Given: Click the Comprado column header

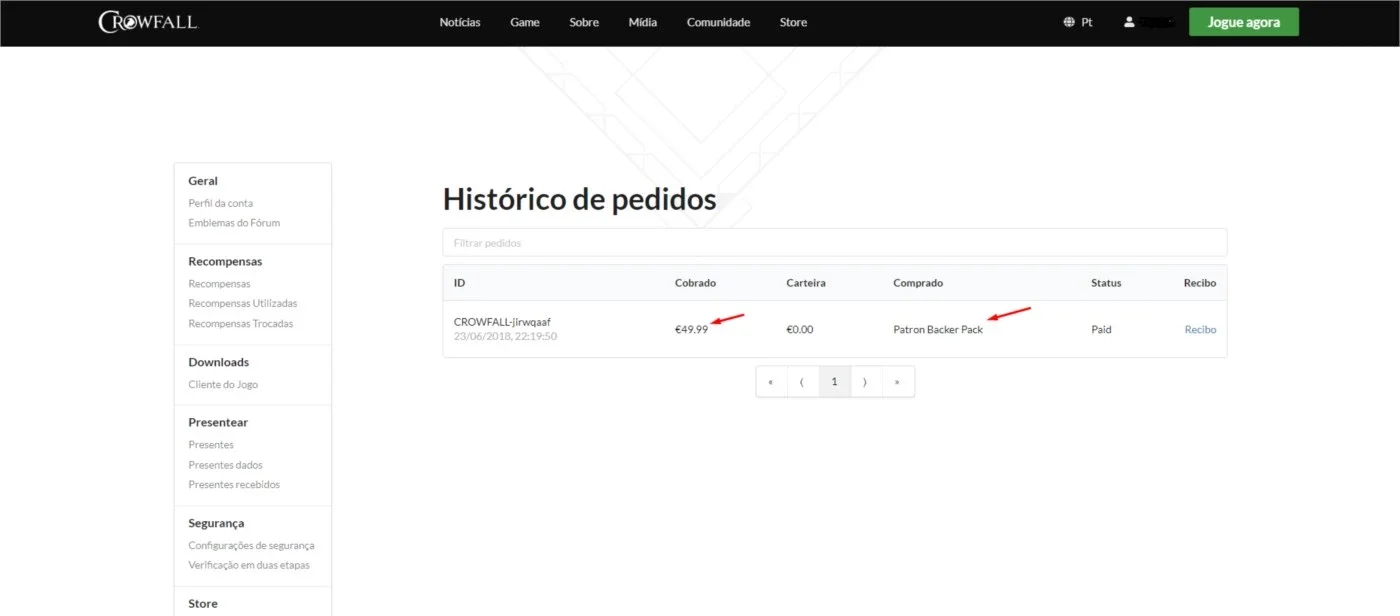Looking at the screenshot, I should click(x=918, y=283).
